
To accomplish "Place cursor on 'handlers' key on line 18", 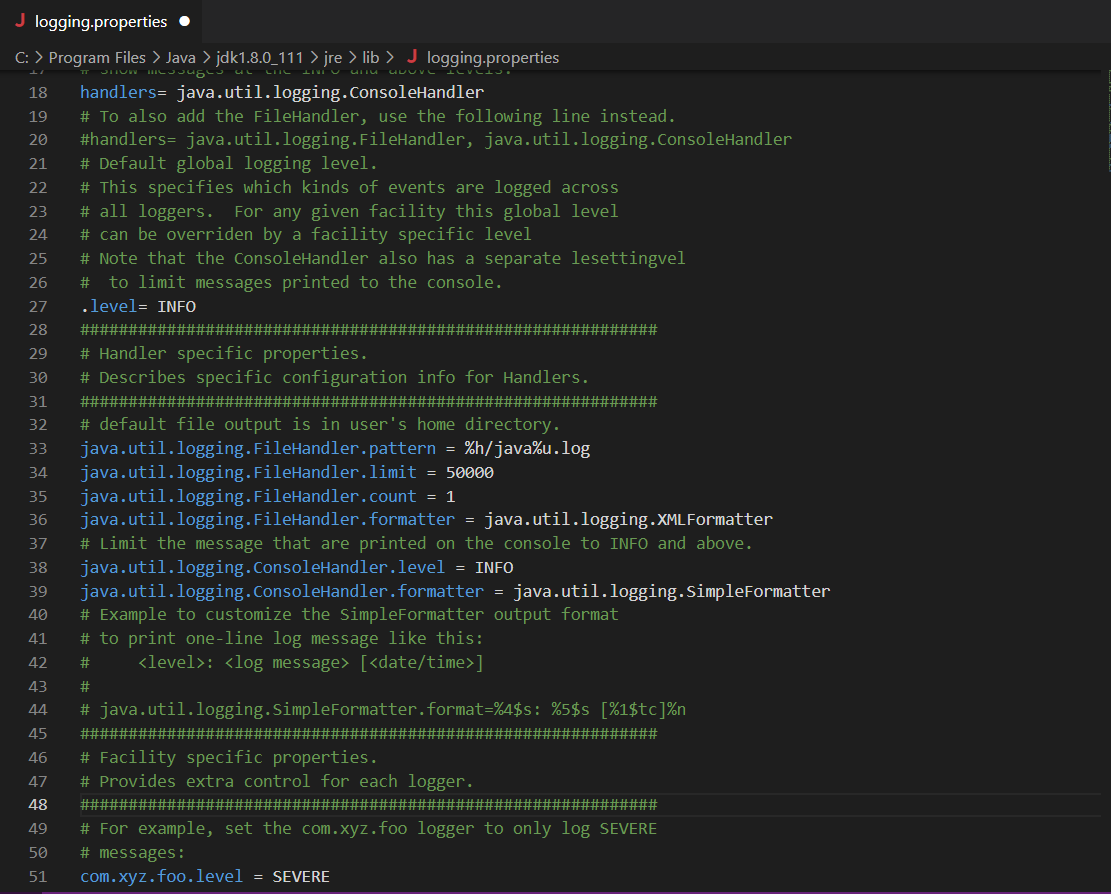I will click(118, 92).
